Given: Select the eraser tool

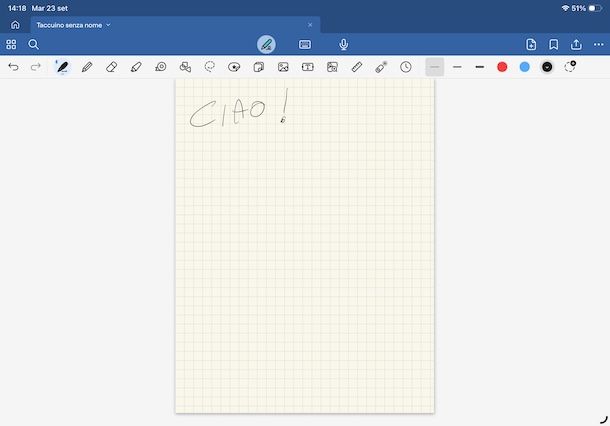Looking at the screenshot, I should (112, 67).
